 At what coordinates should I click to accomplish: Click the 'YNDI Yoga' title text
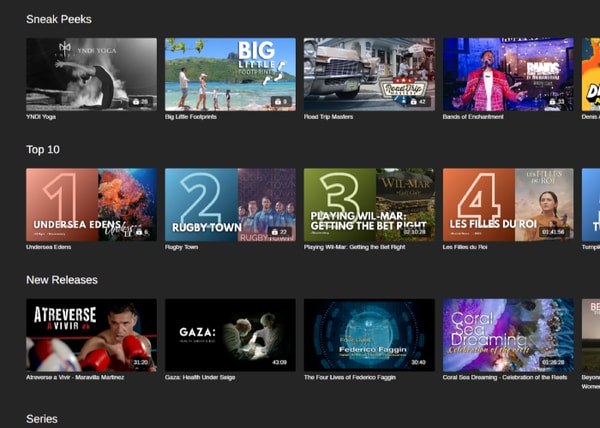41,117
